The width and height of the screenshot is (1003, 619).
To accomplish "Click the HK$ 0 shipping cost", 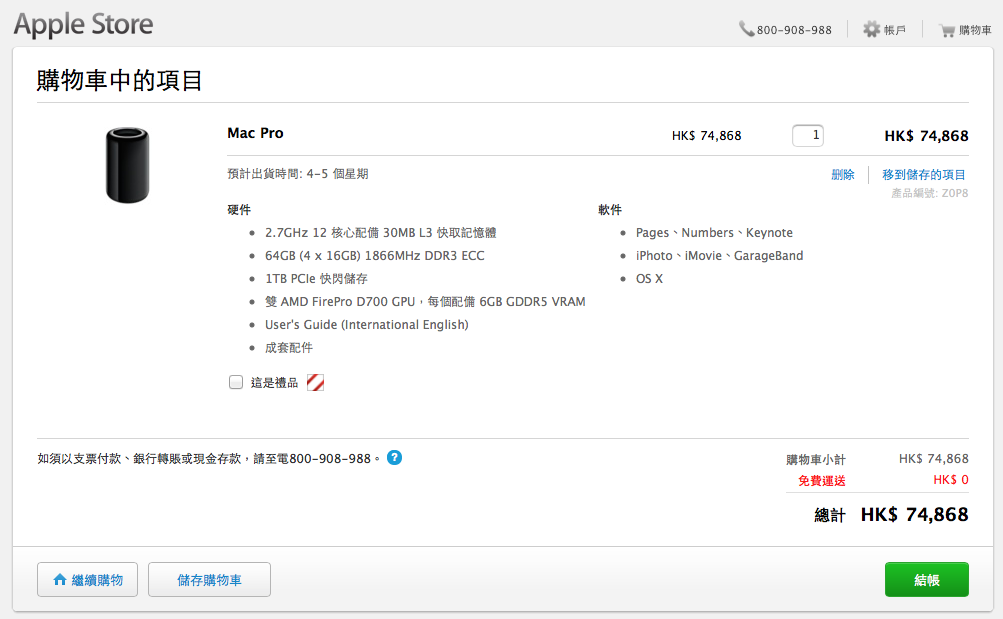I will [x=951, y=480].
